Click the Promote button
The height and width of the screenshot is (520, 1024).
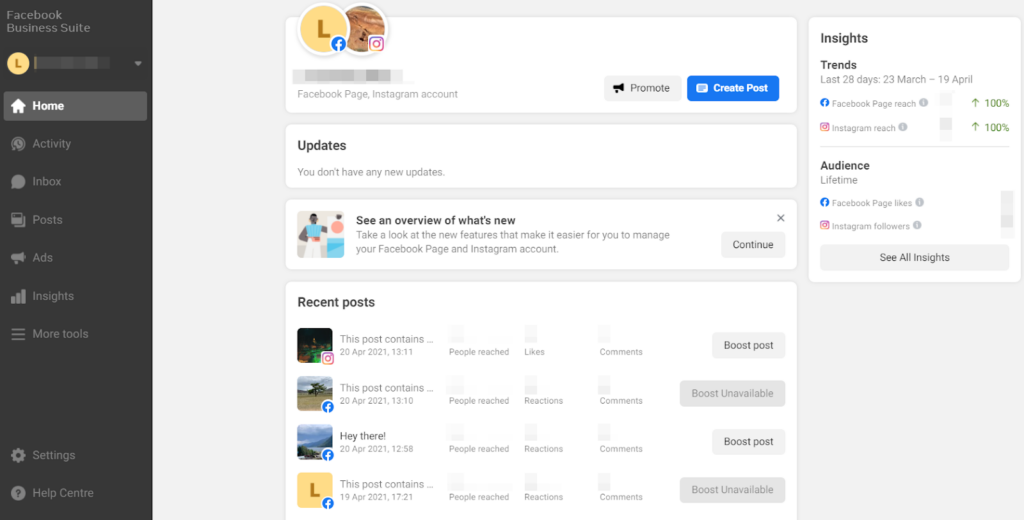(642, 88)
